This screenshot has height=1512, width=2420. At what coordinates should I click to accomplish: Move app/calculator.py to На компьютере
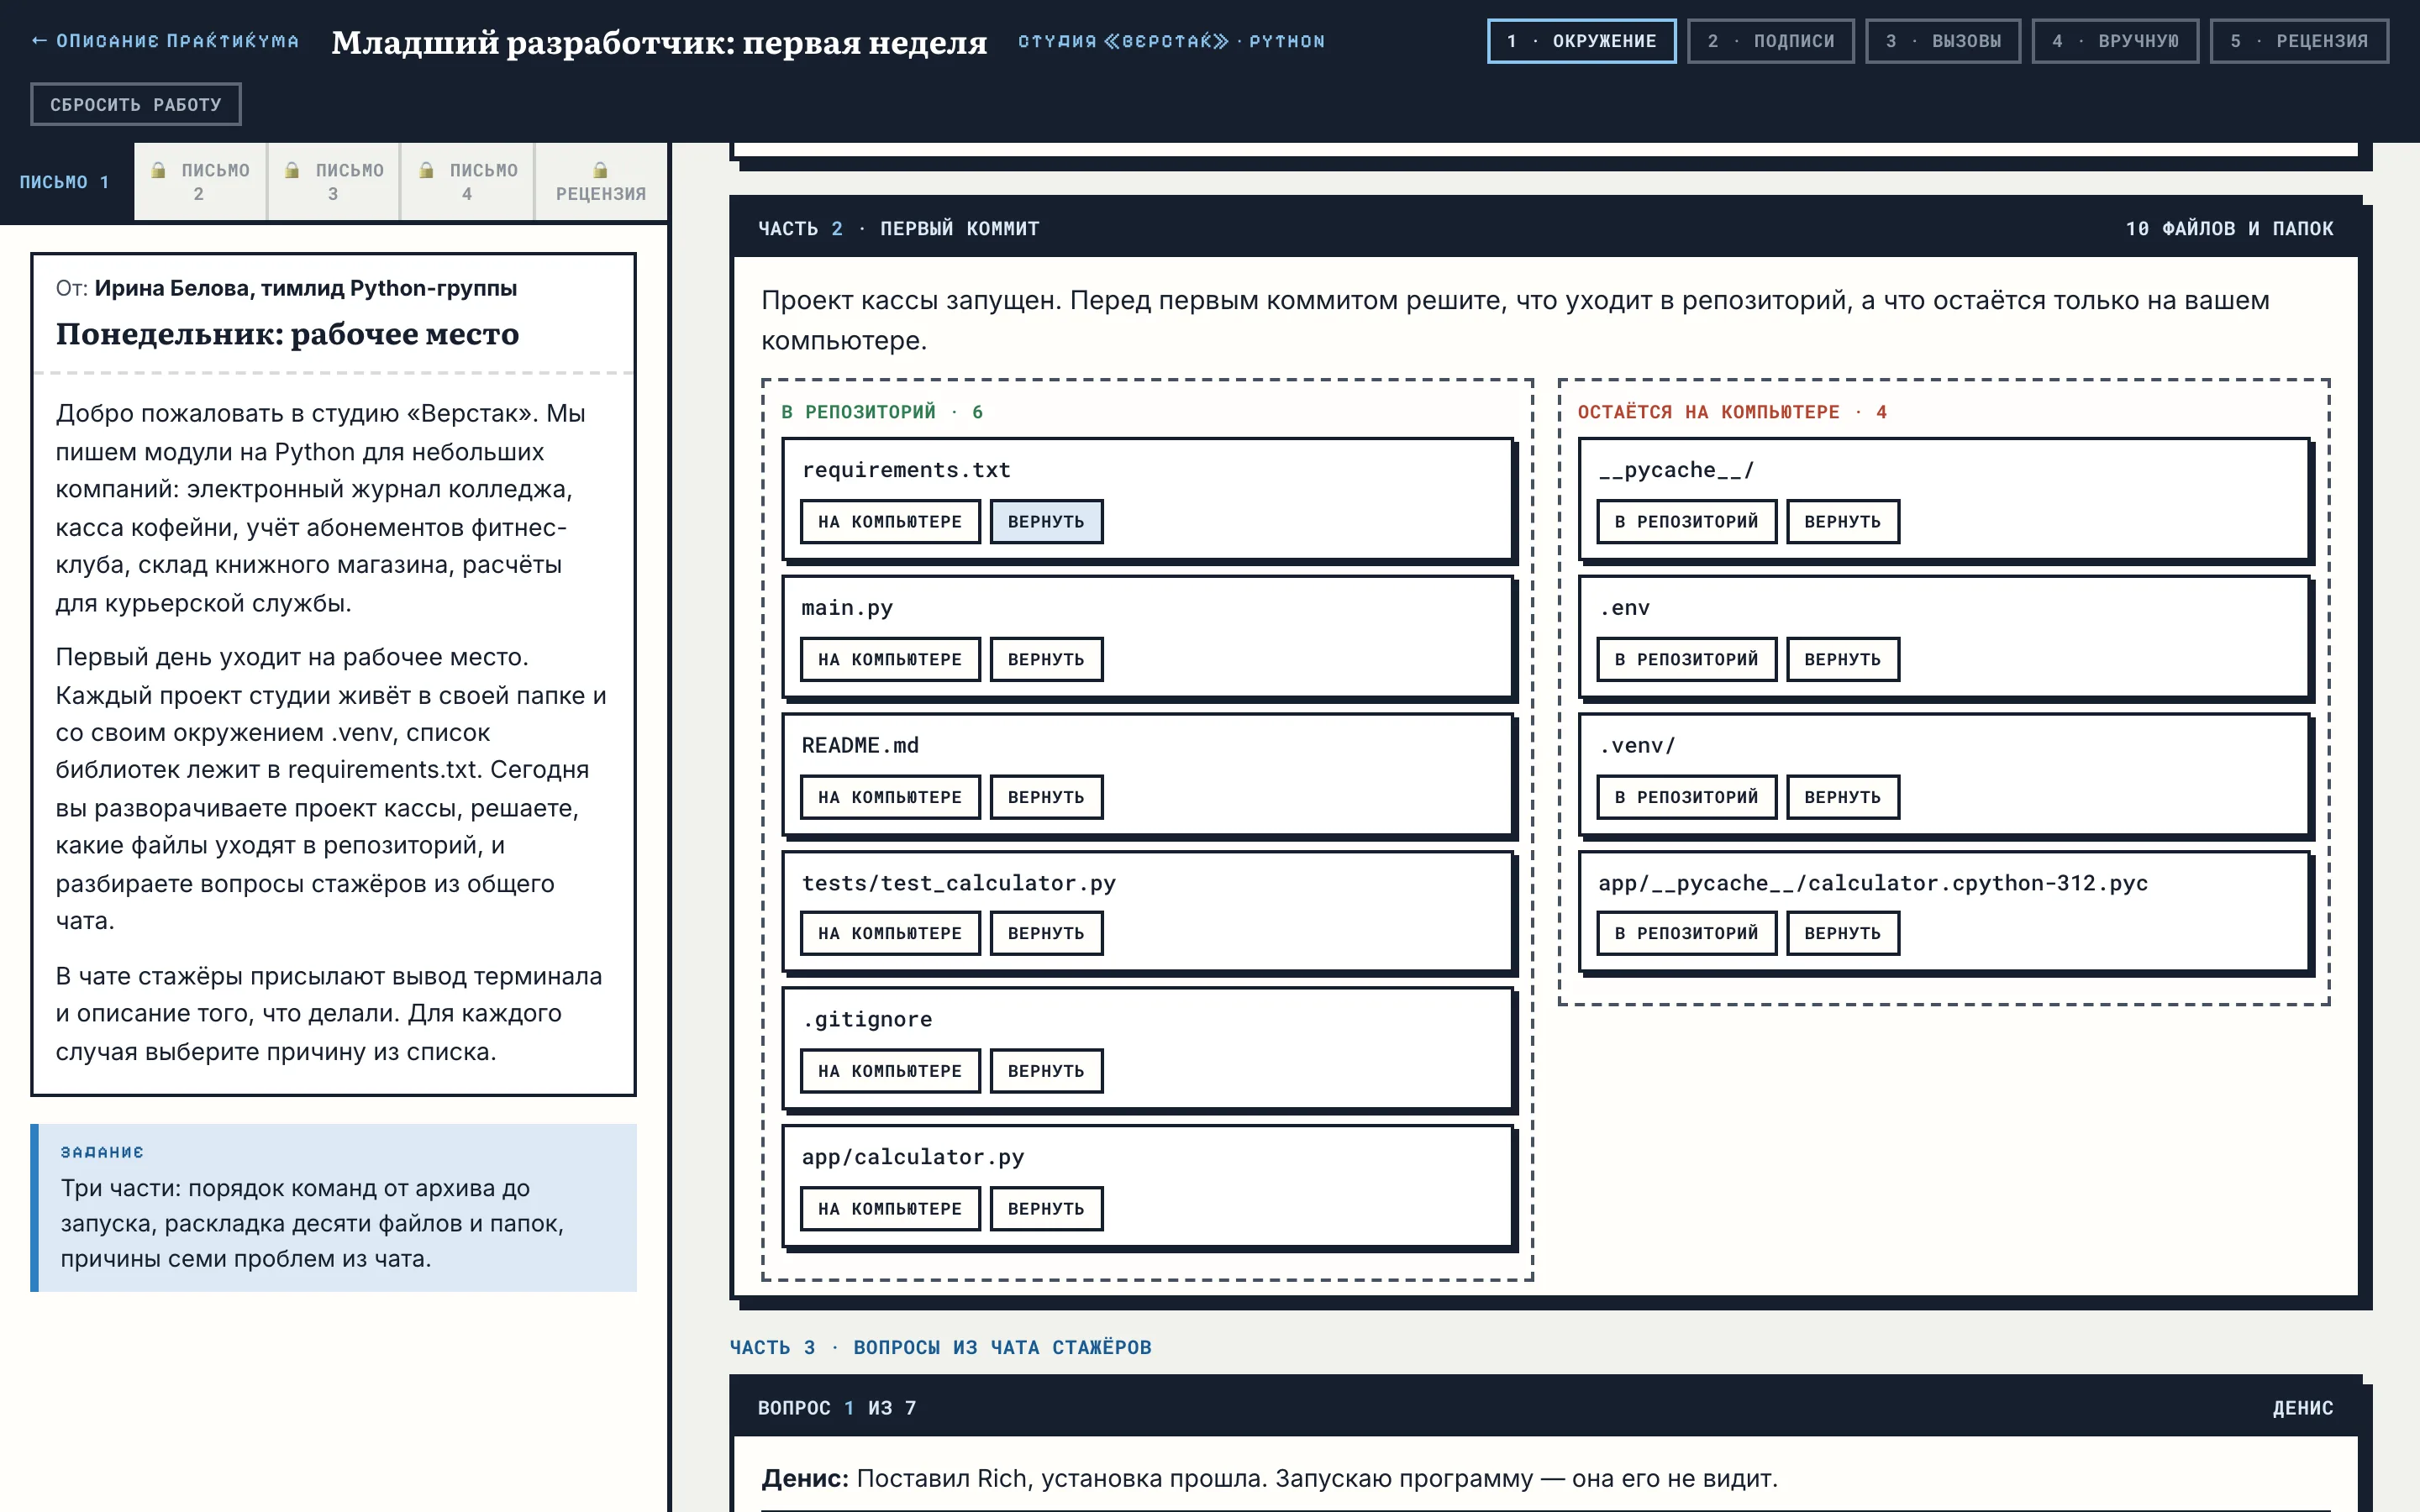[890, 1209]
